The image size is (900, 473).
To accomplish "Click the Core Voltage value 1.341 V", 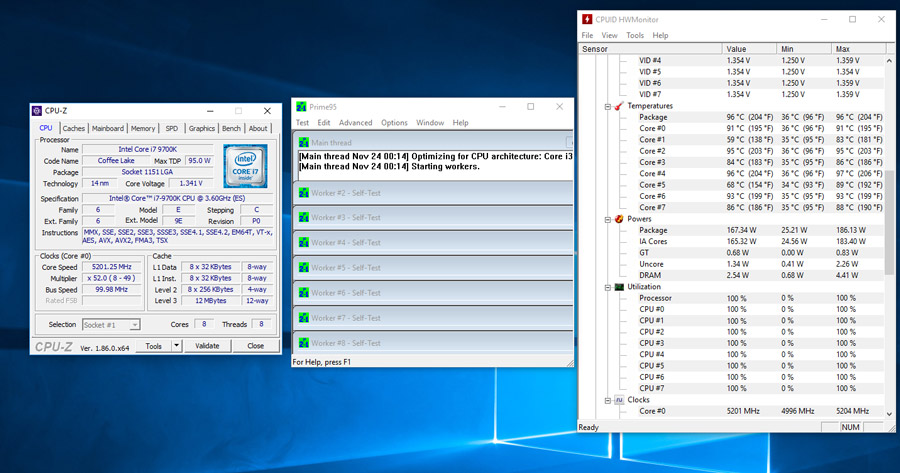I will click(x=191, y=184).
